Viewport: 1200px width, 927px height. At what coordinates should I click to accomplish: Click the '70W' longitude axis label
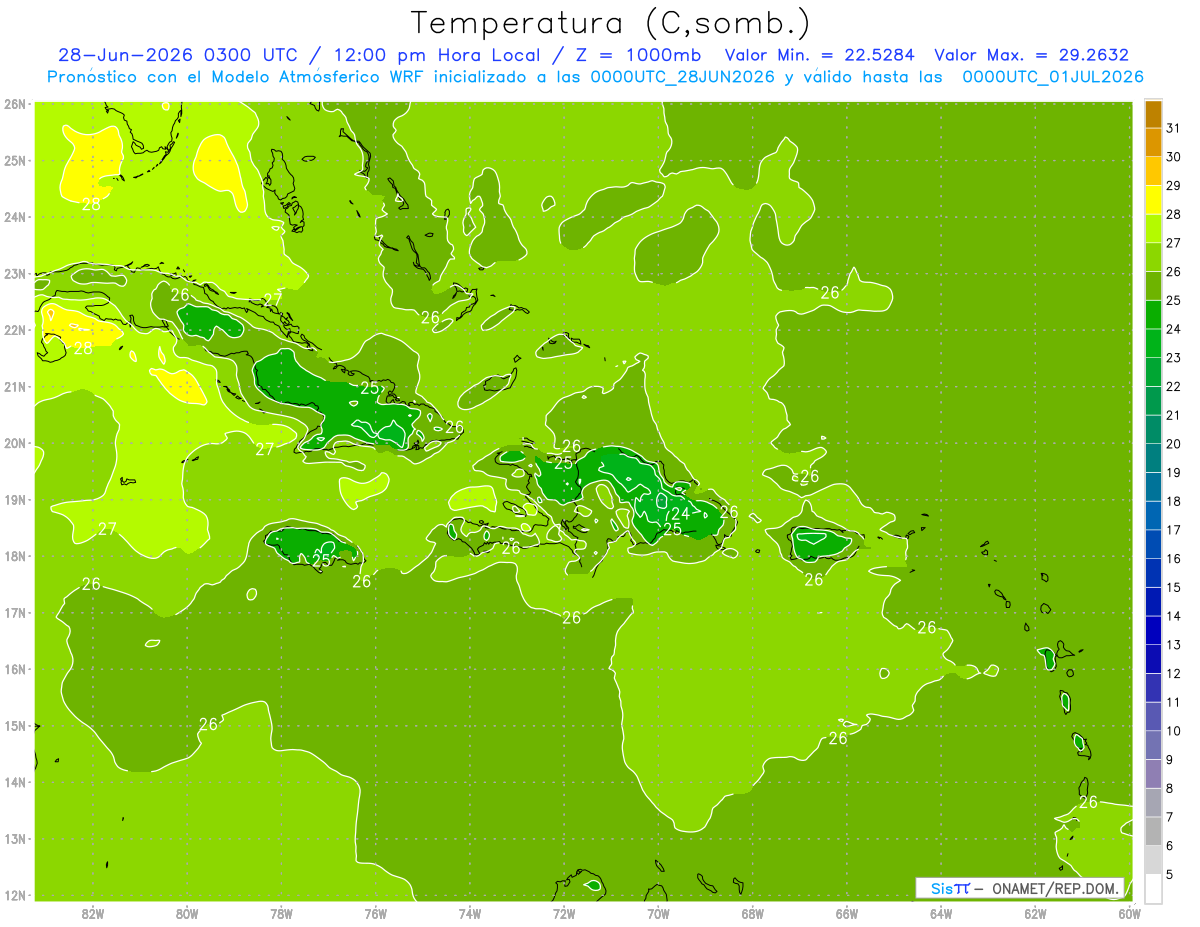(x=658, y=913)
